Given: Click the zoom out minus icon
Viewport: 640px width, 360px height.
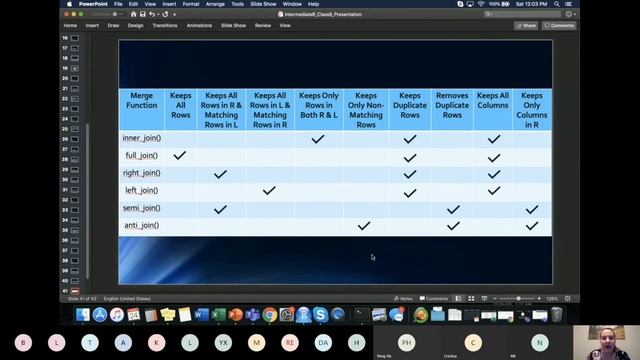Looking at the screenshot, I should 495,299.
